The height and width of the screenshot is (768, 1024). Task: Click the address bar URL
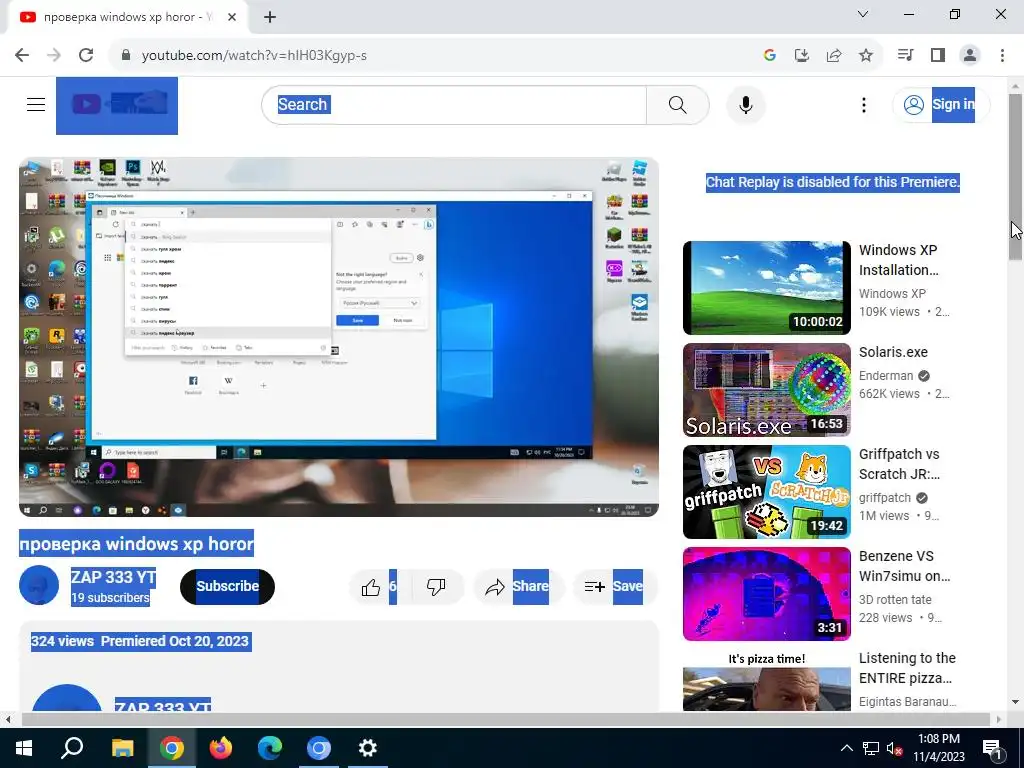tap(254, 56)
